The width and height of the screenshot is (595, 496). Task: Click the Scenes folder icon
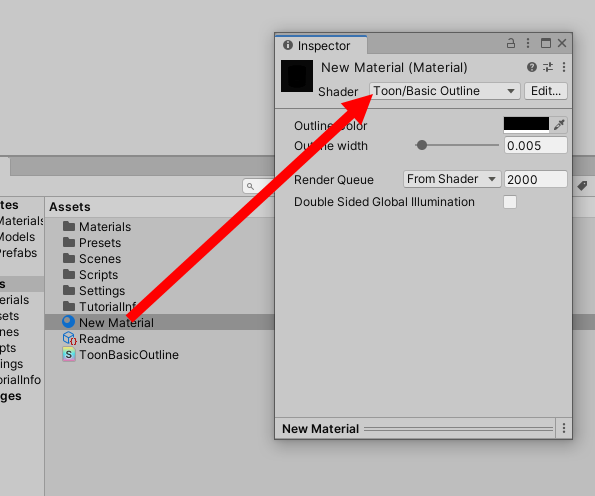(x=69, y=258)
